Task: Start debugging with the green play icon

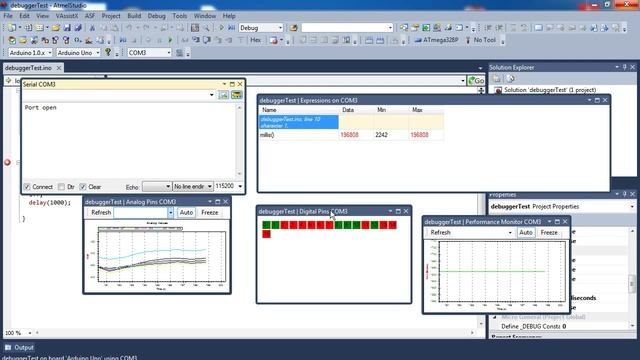Action: coord(221,28)
